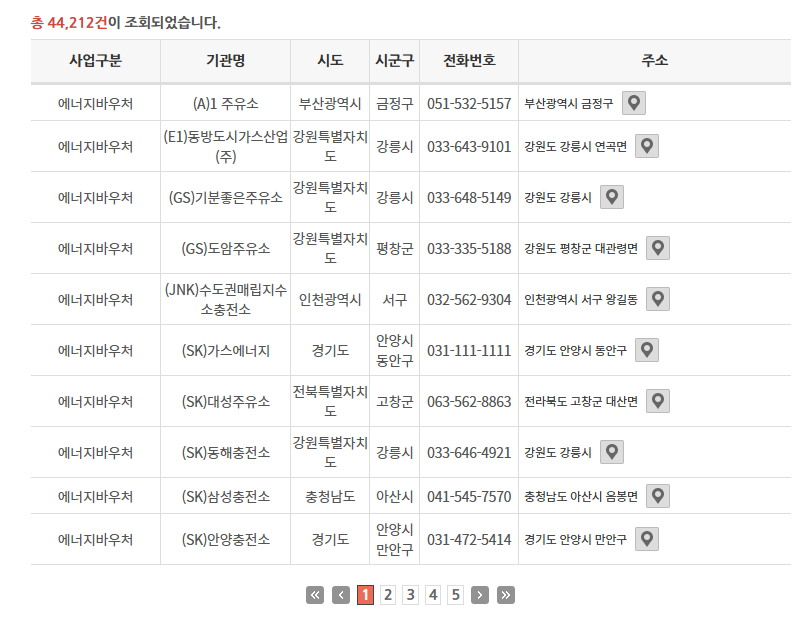Select the (SK)대성주유소 name cell
Image resolution: width=806 pixels, height=628 pixels.
226,401
